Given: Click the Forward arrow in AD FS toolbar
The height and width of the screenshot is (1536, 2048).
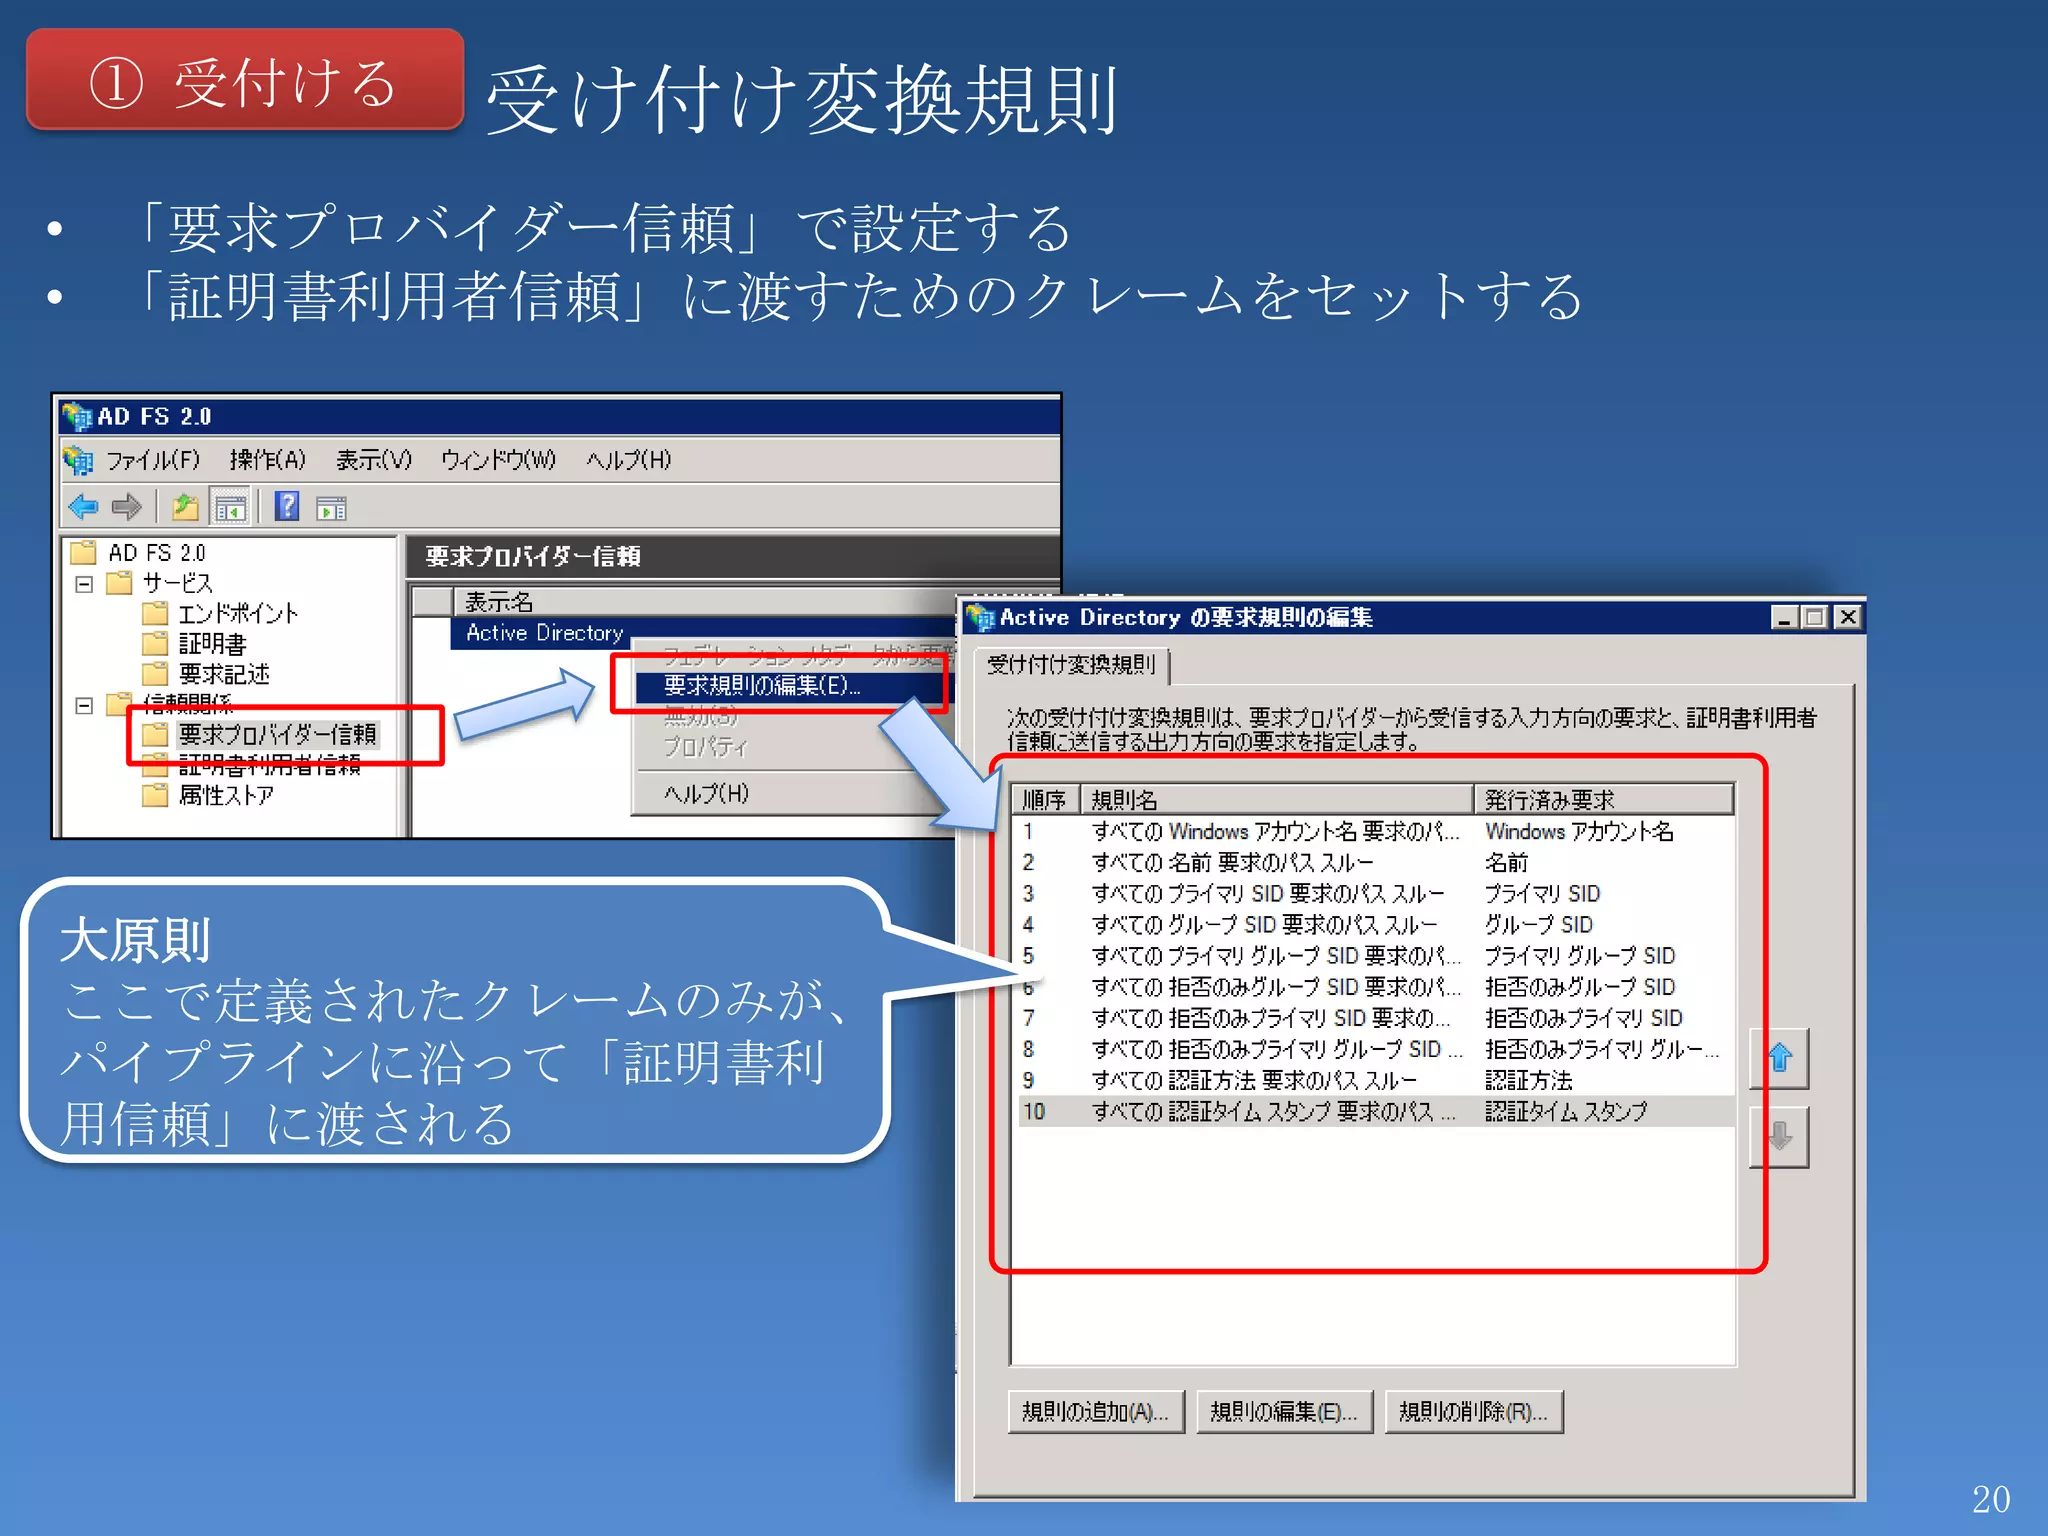Looking at the screenshot, I should click(127, 508).
